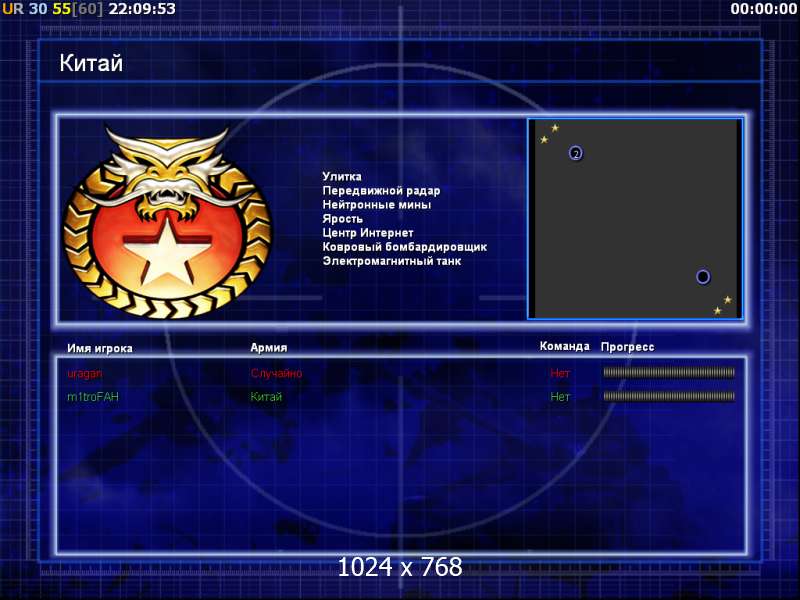Click the "Ярость" ability entry
The image size is (800, 600).
pos(342,219)
